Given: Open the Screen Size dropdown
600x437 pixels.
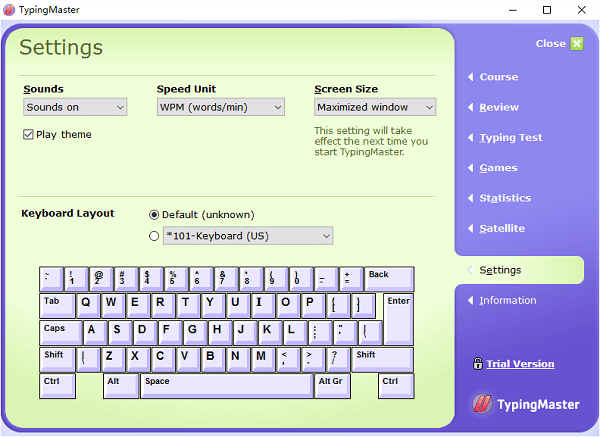Looking at the screenshot, I should (x=375, y=107).
